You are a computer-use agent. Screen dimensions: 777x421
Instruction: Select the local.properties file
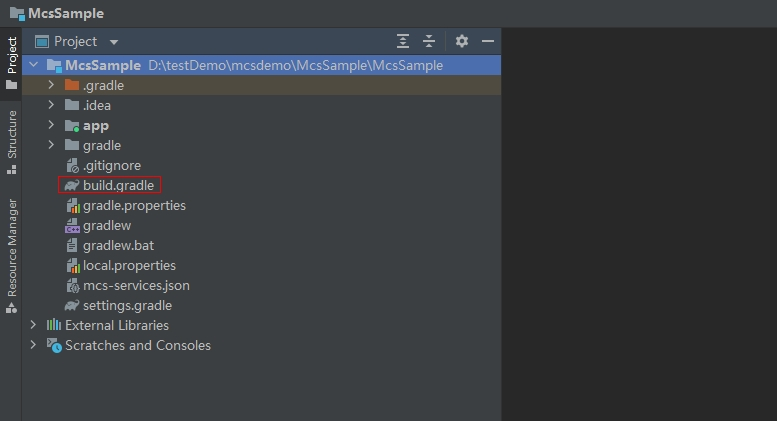pos(129,265)
